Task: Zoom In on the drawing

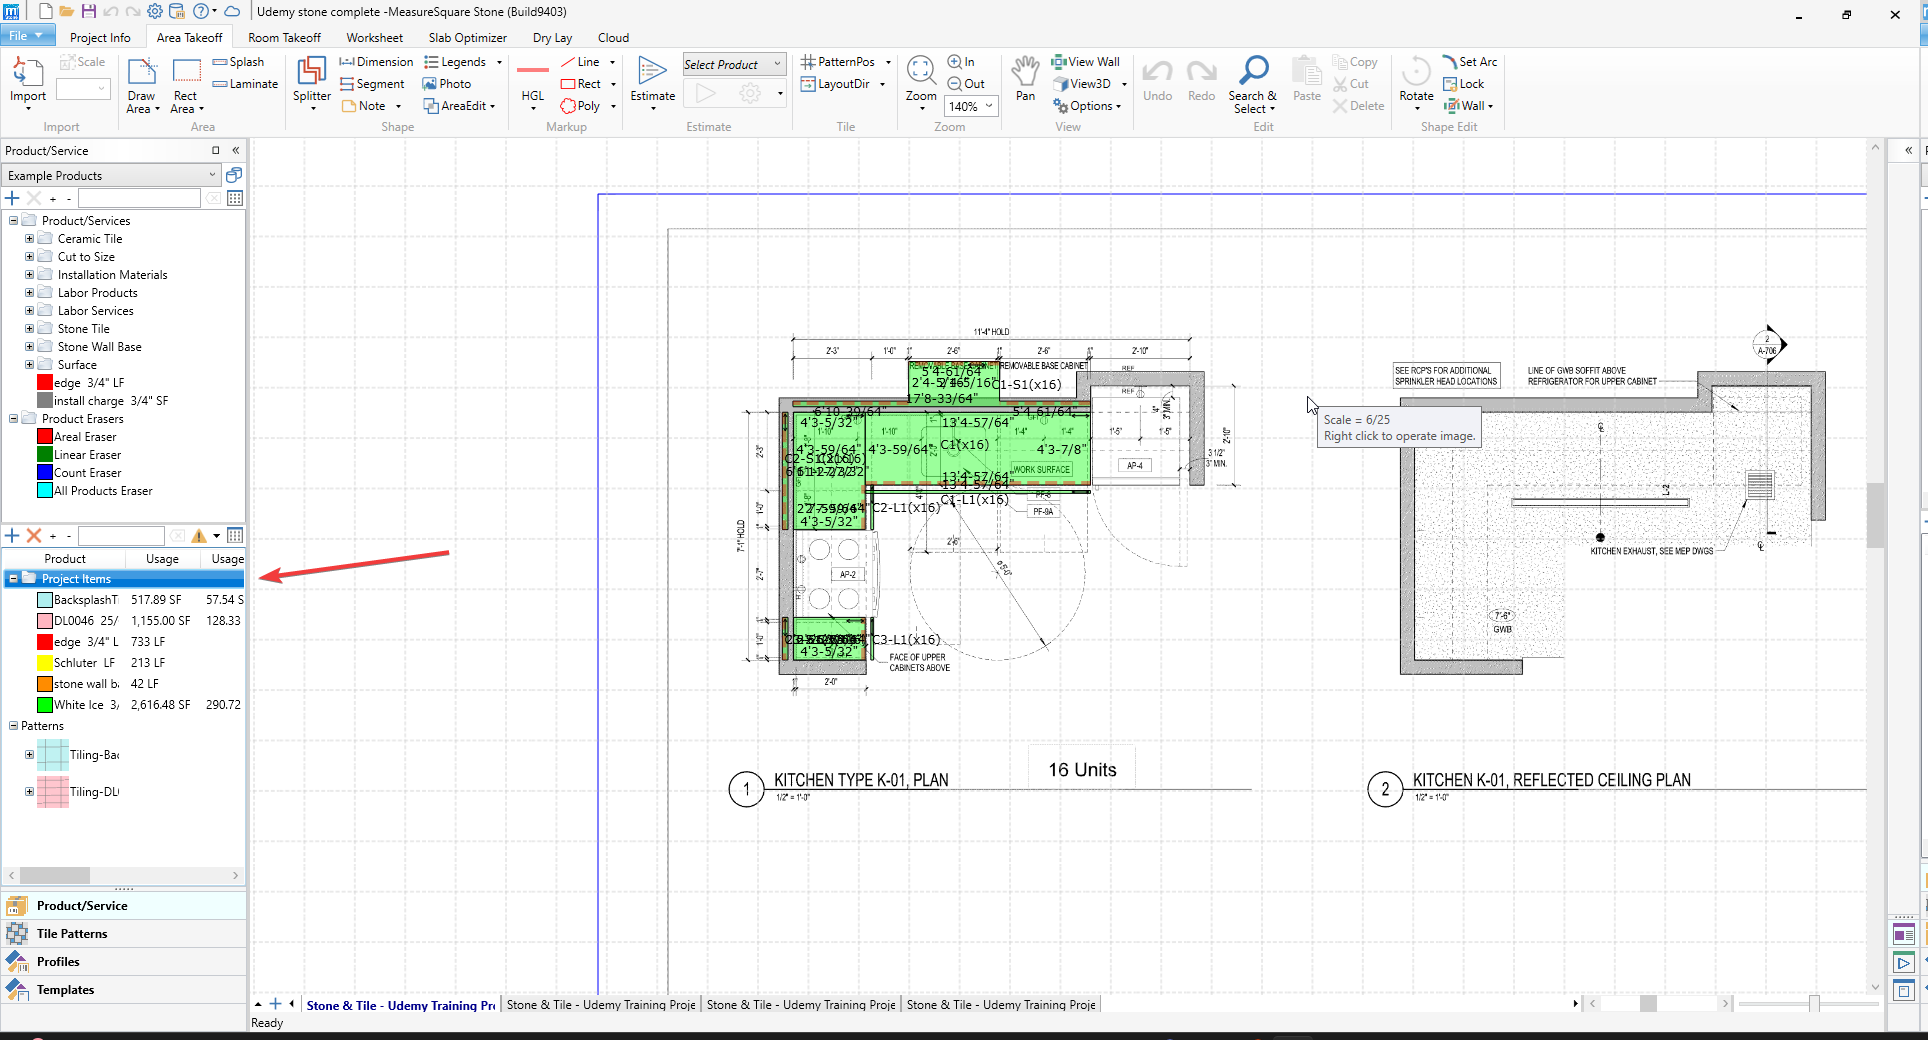Action: 961,62
